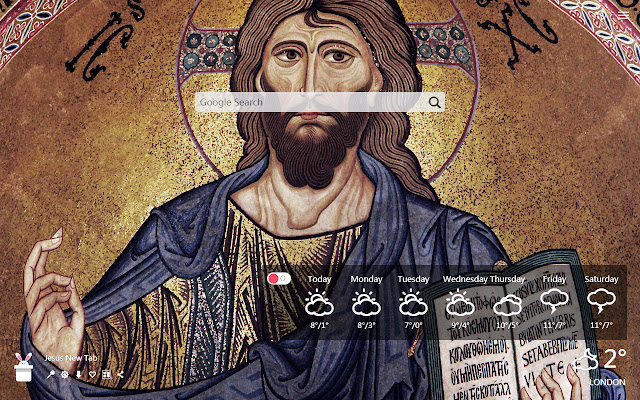This screenshot has height=400, width=640.
Task: Click Wednesday's weather forecast icon
Action: click(x=460, y=303)
